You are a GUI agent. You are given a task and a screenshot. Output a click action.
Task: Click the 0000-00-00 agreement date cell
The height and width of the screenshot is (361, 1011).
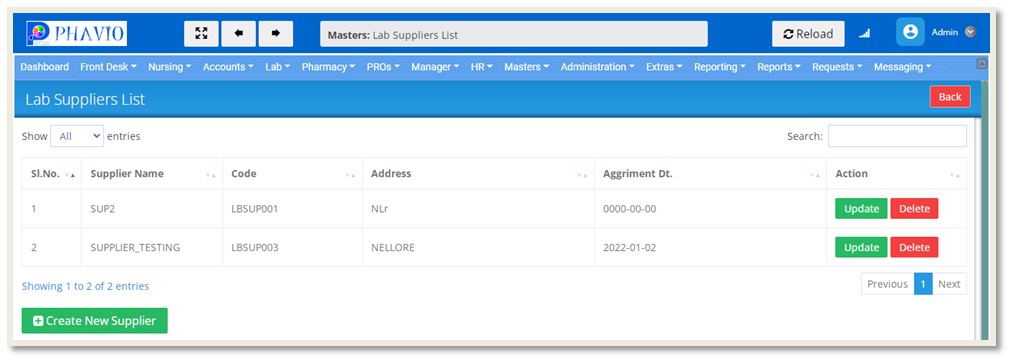(x=711, y=209)
